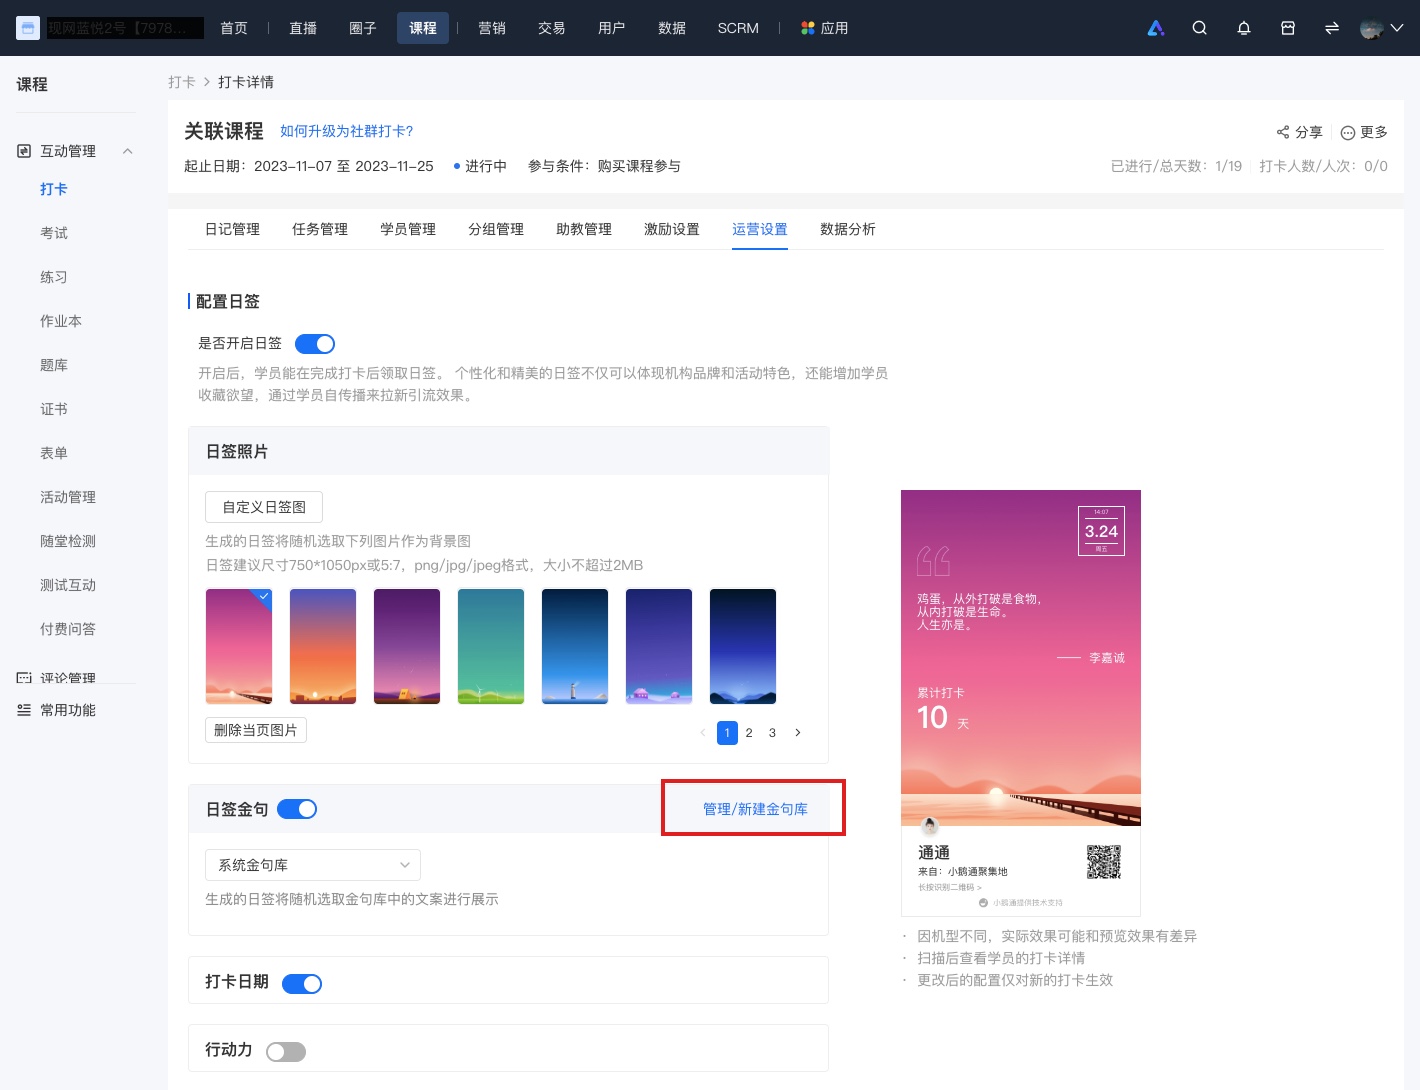Select the pink sunset background thumbnail
This screenshot has height=1090, width=1420.
(x=239, y=646)
